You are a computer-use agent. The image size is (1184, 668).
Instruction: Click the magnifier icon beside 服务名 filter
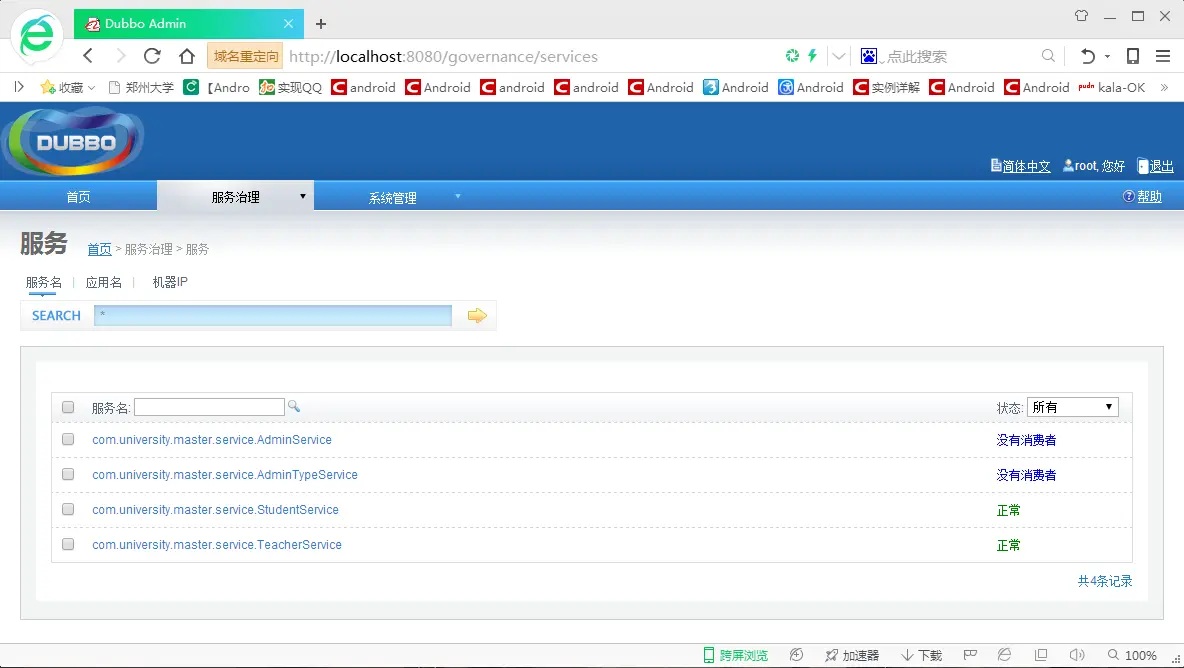click(294, 407)
